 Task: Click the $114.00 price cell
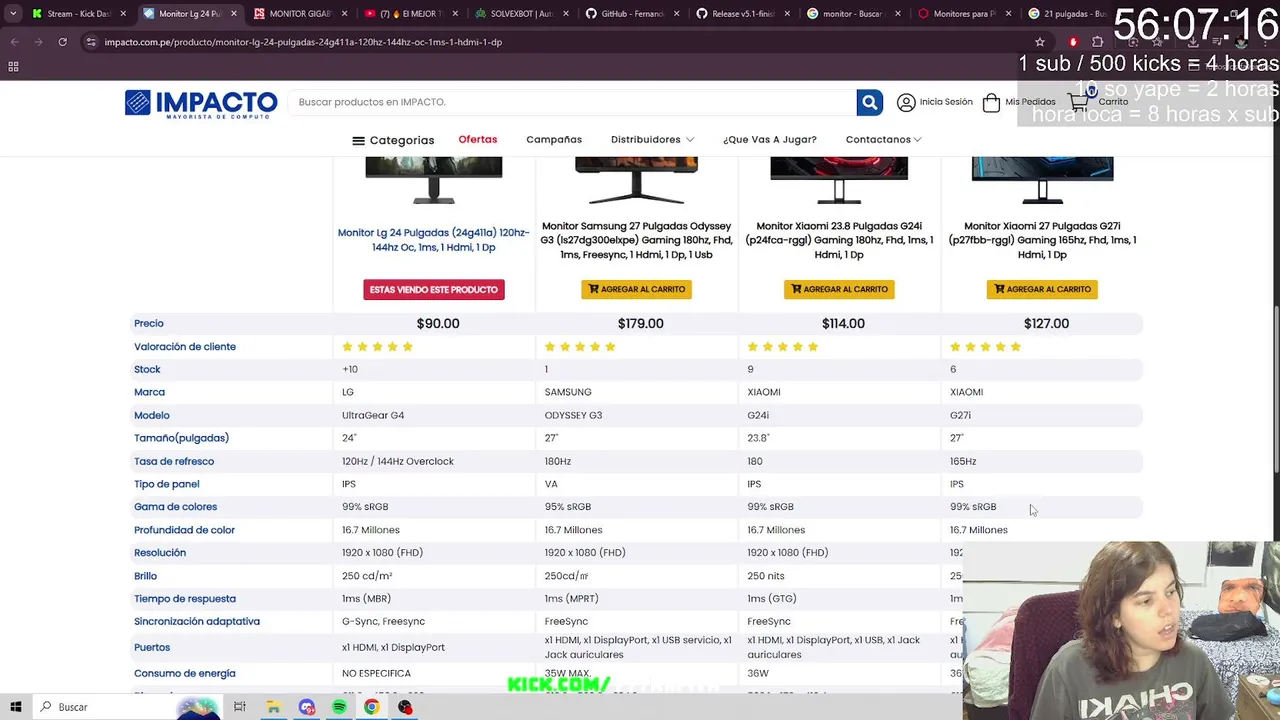pyautogui.click(x=843, y=323)
